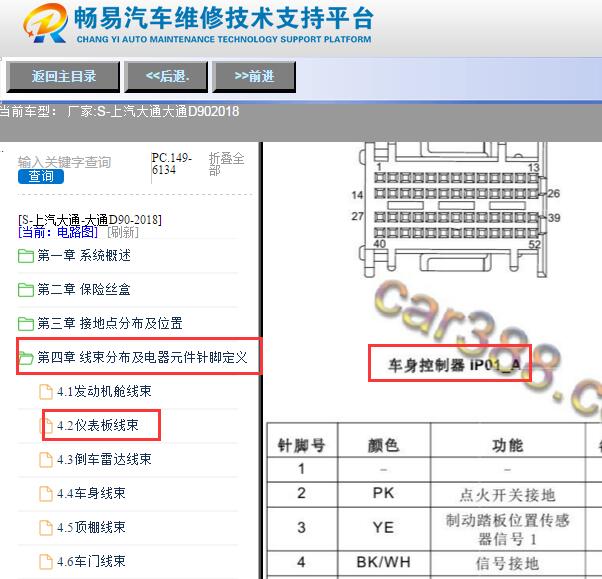Click the 车身控制器 IP01_A caption

[454, 365]
